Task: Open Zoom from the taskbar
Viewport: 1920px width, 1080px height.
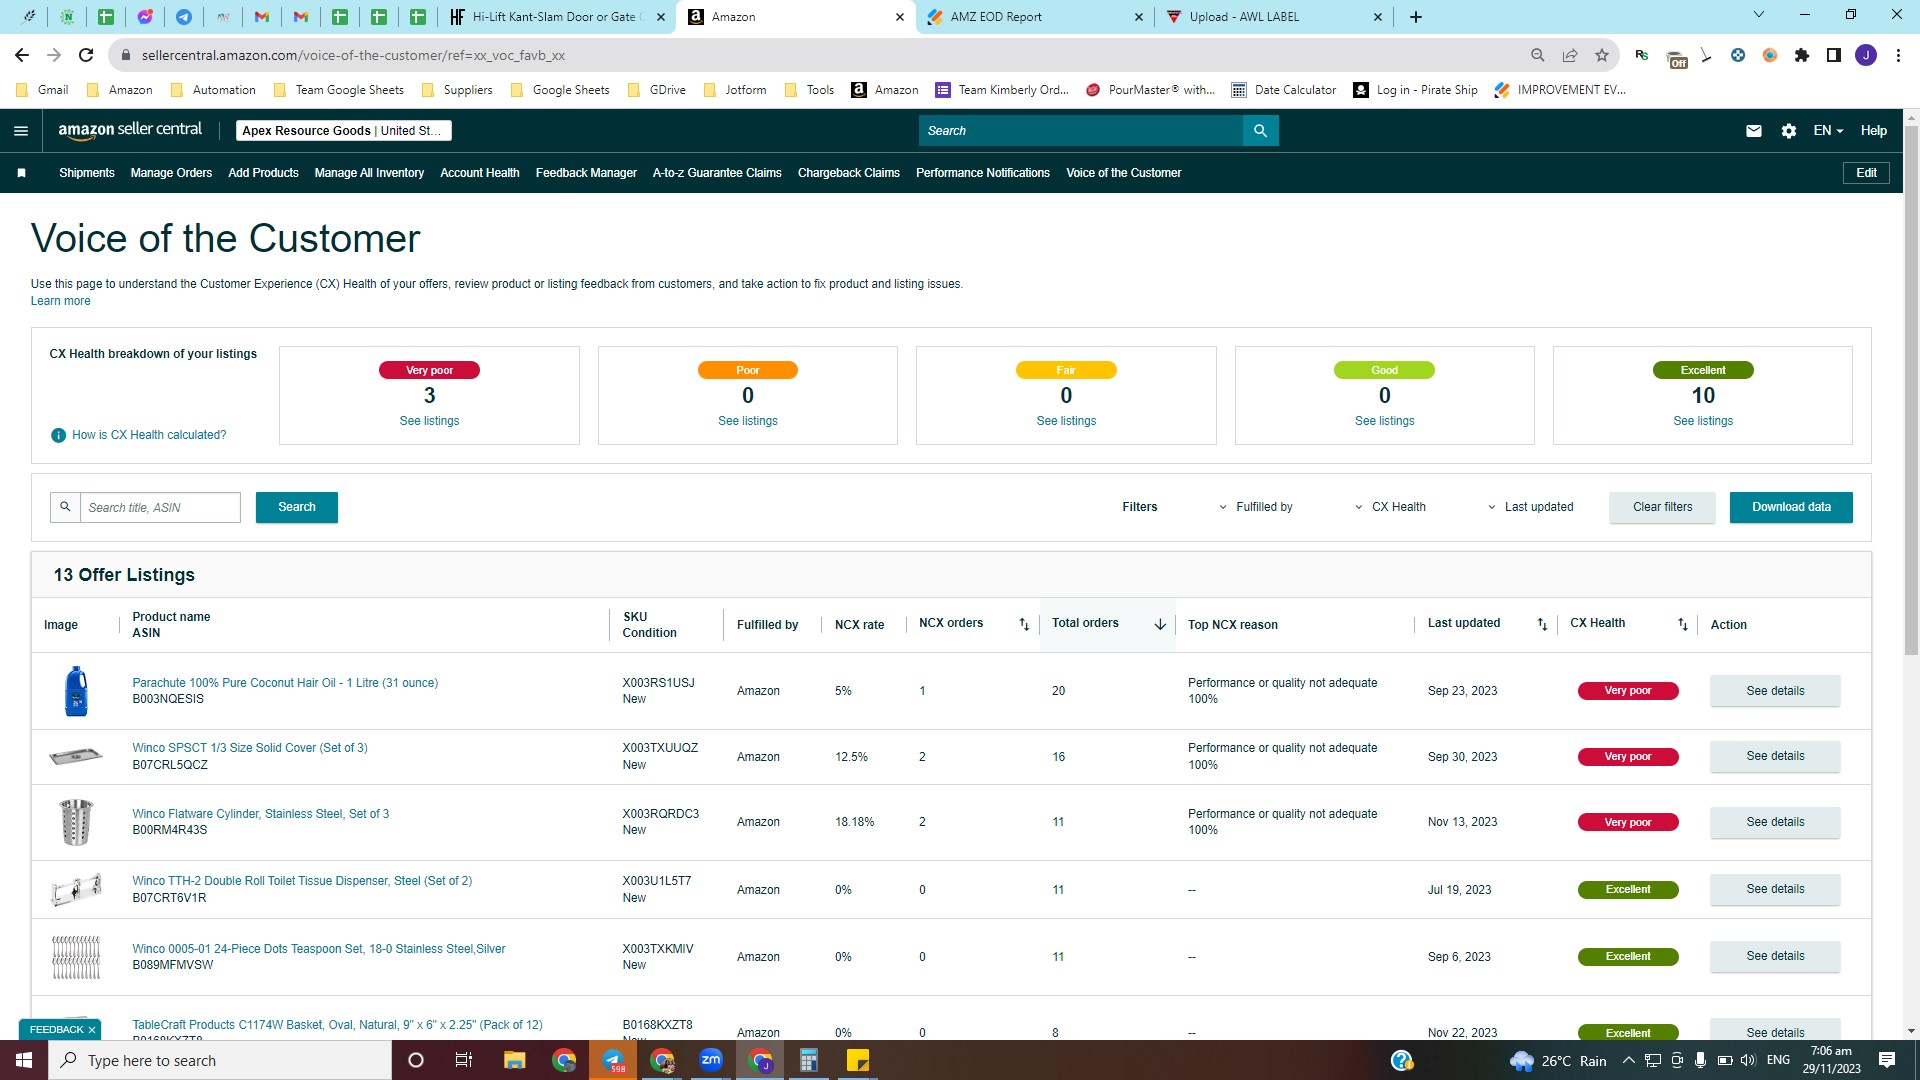Action: pos(711,1060)
